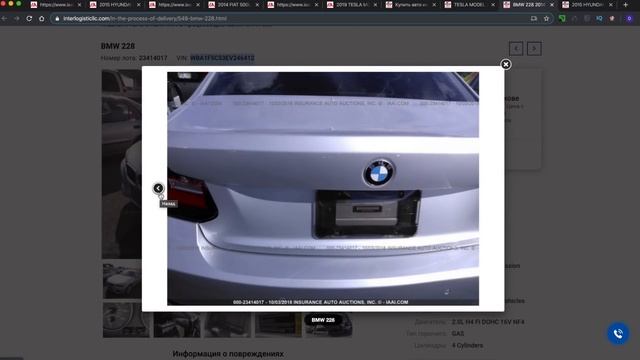This screenshot has height=360, width=640.
Task: Open the VIN number link
Action: pos(222,58)
